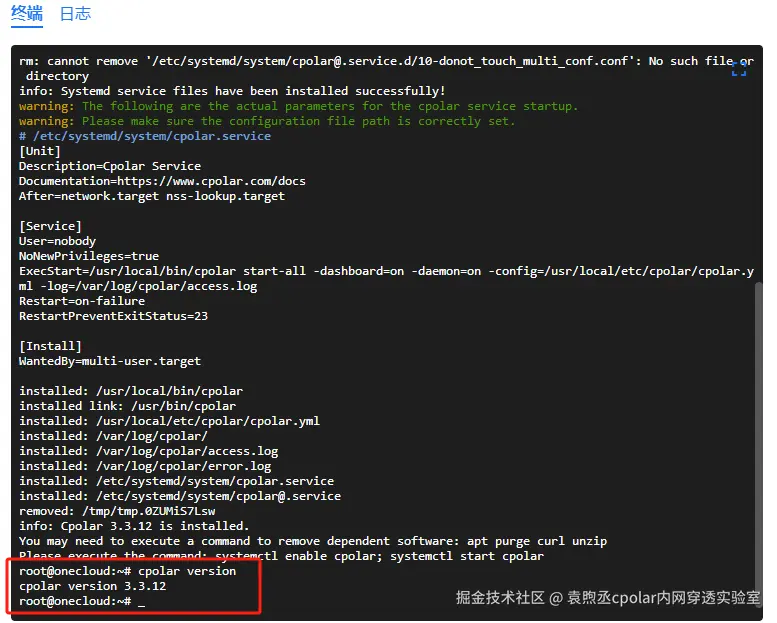Click the 'rm: cannot remove' error line
The height and width of the screenshot is (623, 777).
pos(386,61)
